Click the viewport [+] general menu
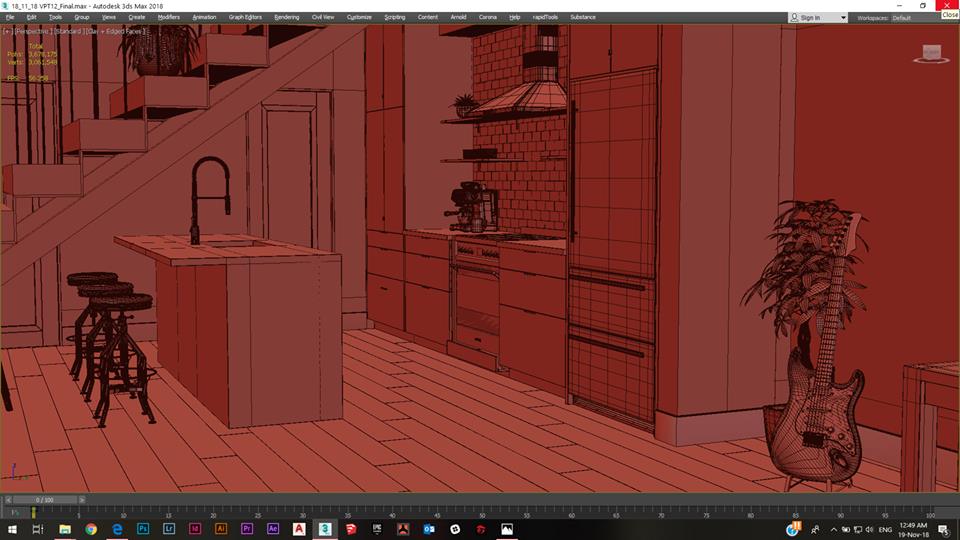Screen dimensions: 960x540 pyautogui.click(x=9, y=31)
